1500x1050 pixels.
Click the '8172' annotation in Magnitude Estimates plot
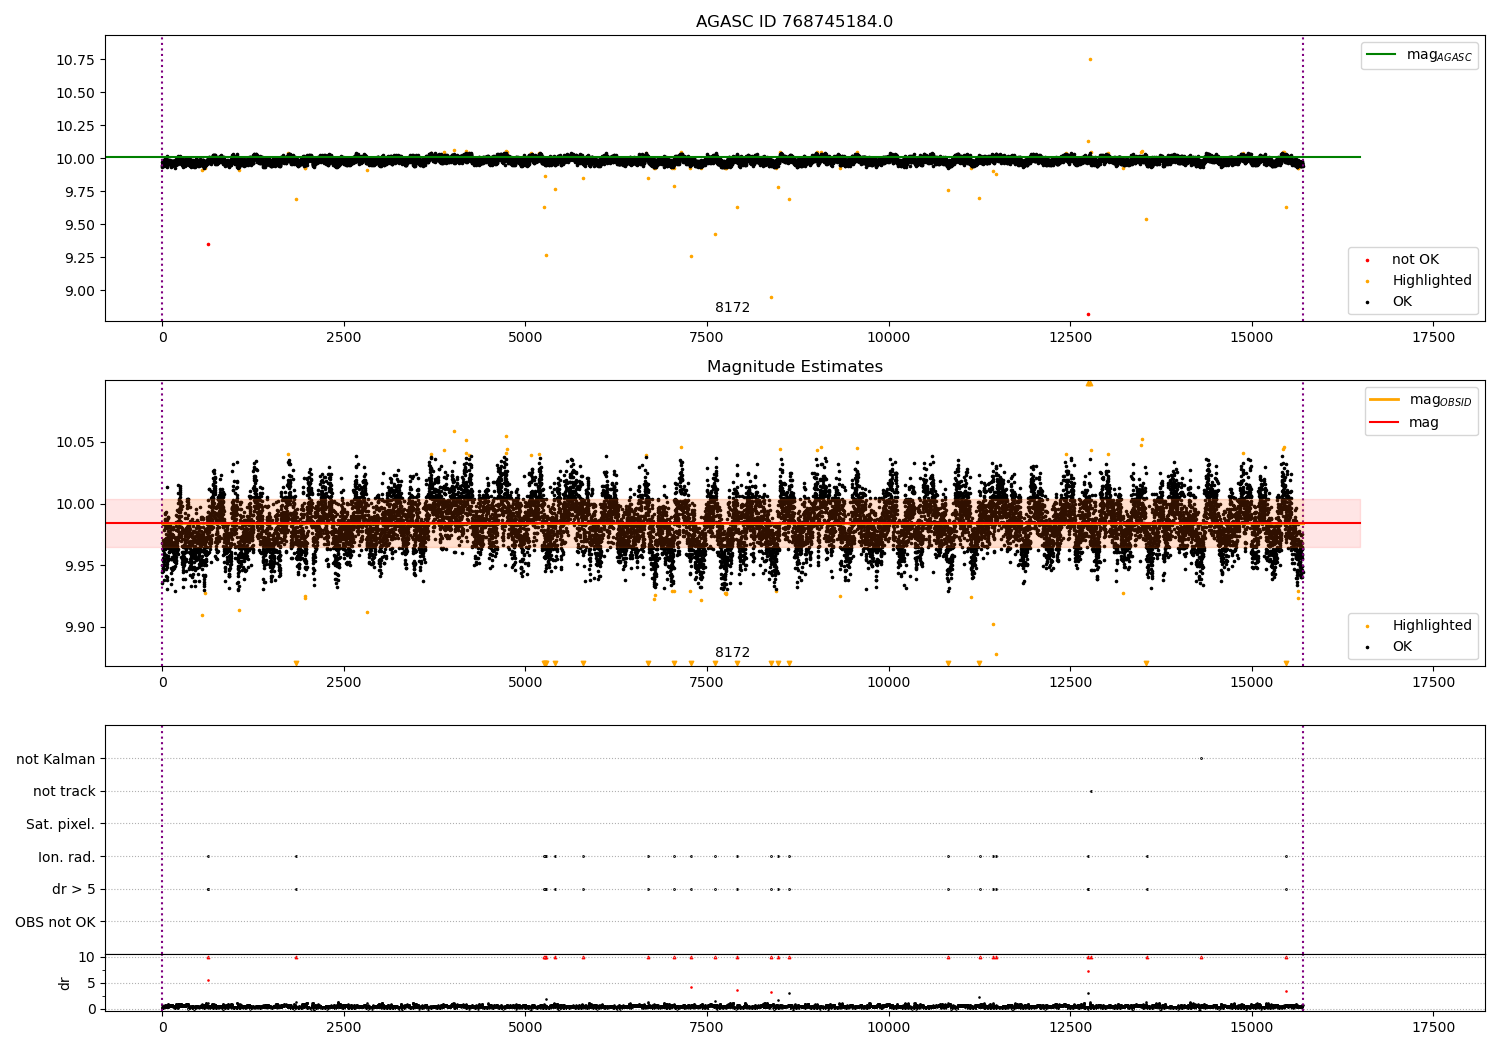coord(732,653)
